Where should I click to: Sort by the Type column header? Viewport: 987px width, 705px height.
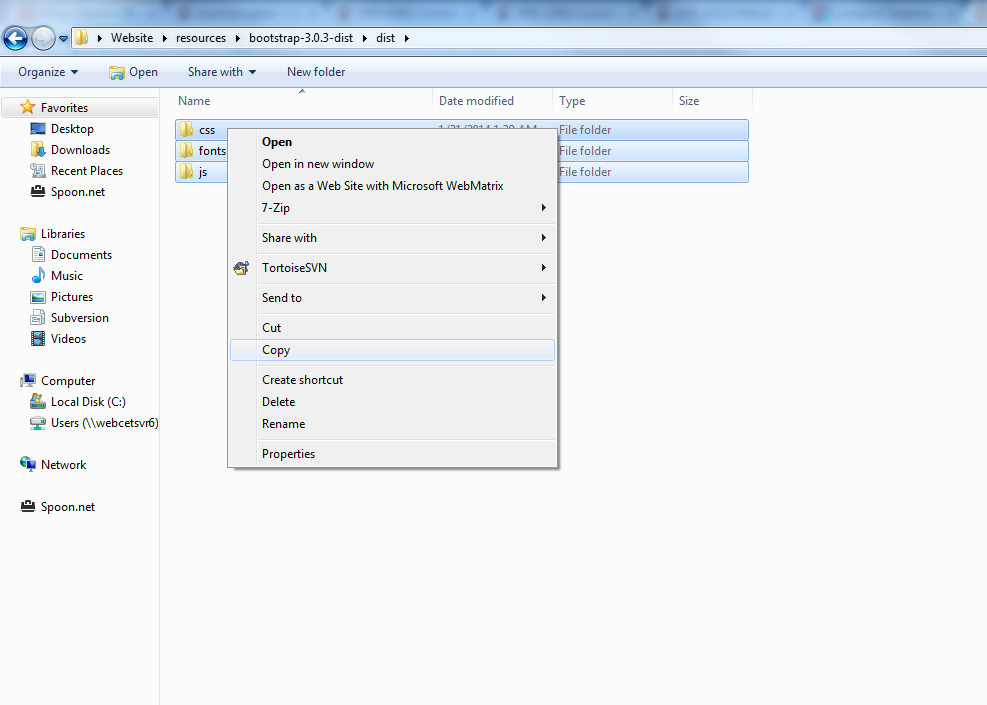click(x=572, y=101)
